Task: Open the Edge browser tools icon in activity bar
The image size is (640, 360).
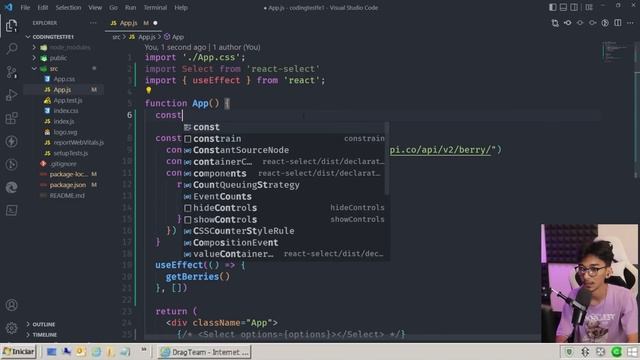Action: click(11, 187)
